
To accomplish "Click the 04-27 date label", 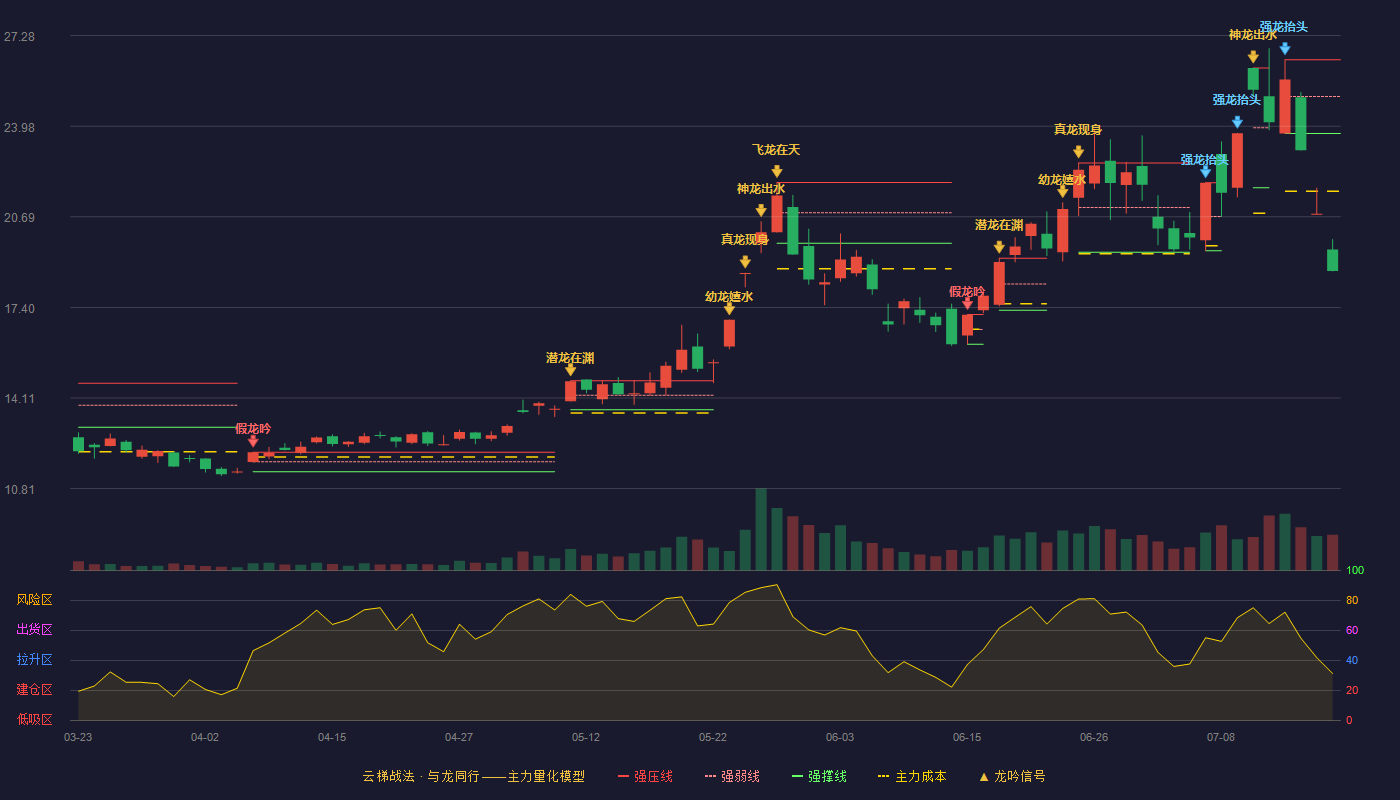I will click(x=459, y=737).
